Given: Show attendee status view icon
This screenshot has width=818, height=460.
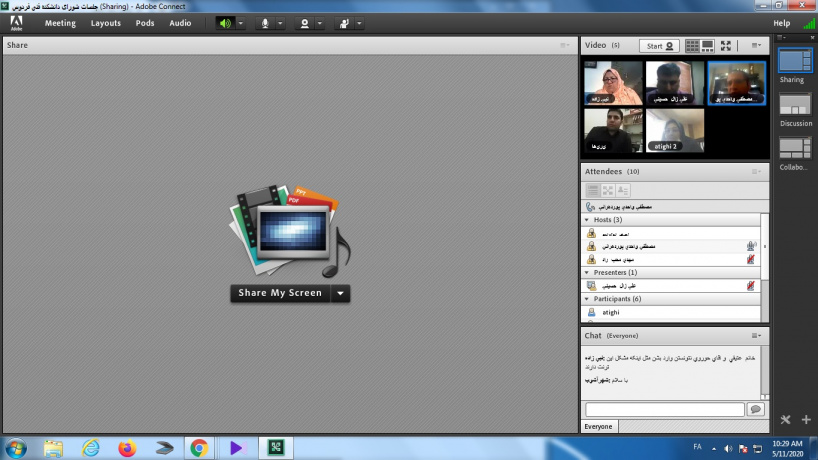Looking at the screenshot, I should (592, 189).
